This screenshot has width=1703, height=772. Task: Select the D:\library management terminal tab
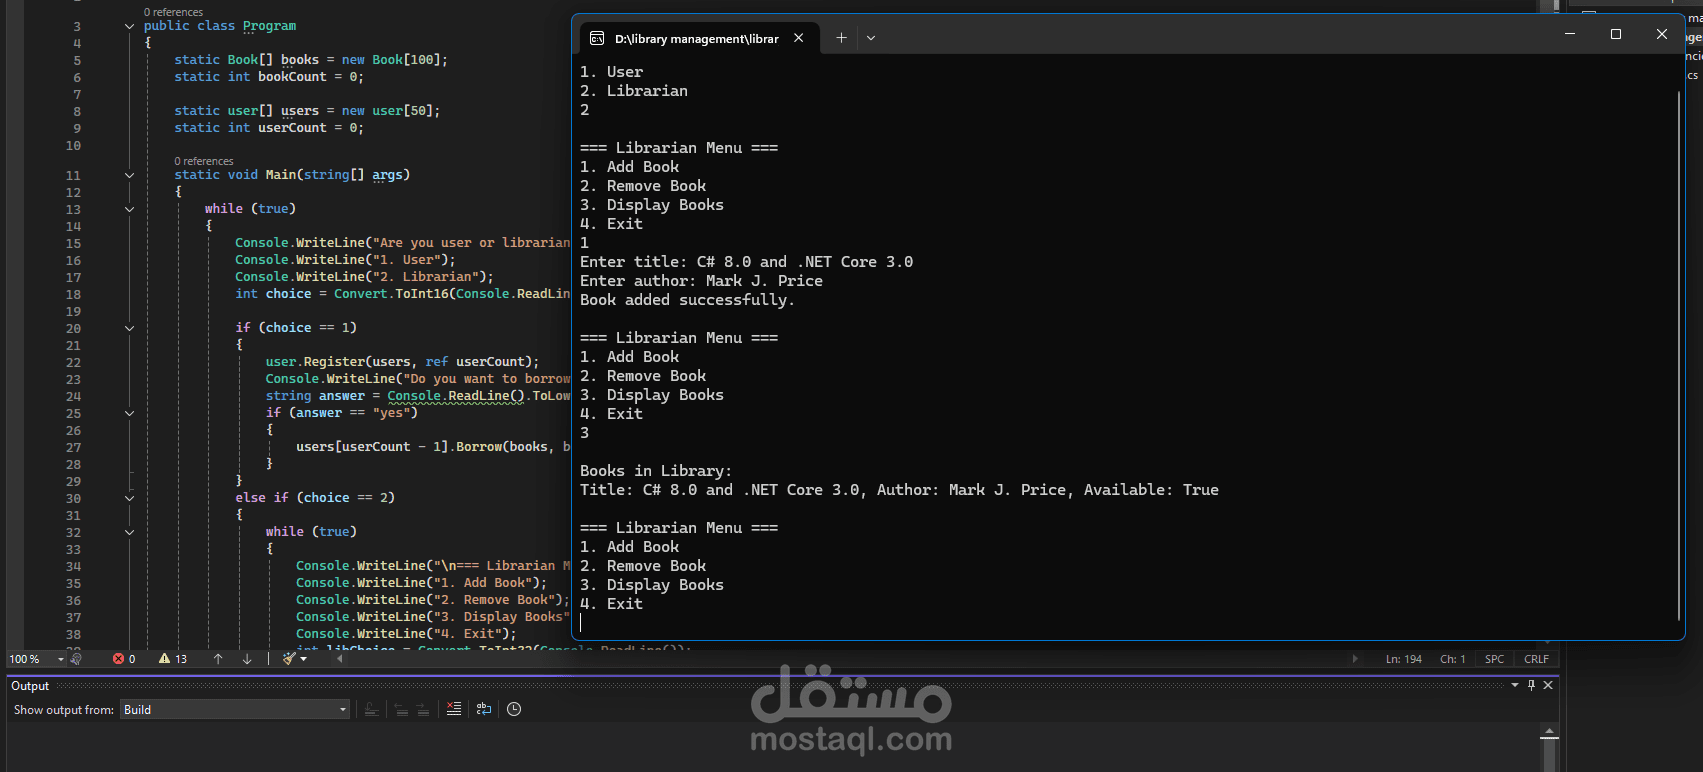click(x=698, y=38)
